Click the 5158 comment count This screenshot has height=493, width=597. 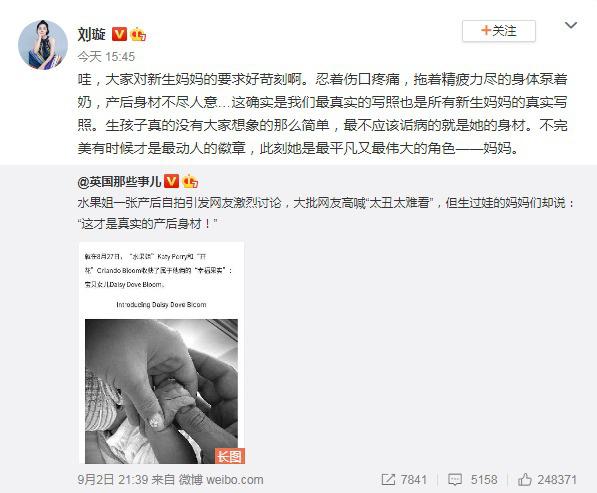[x=484, y=479]
